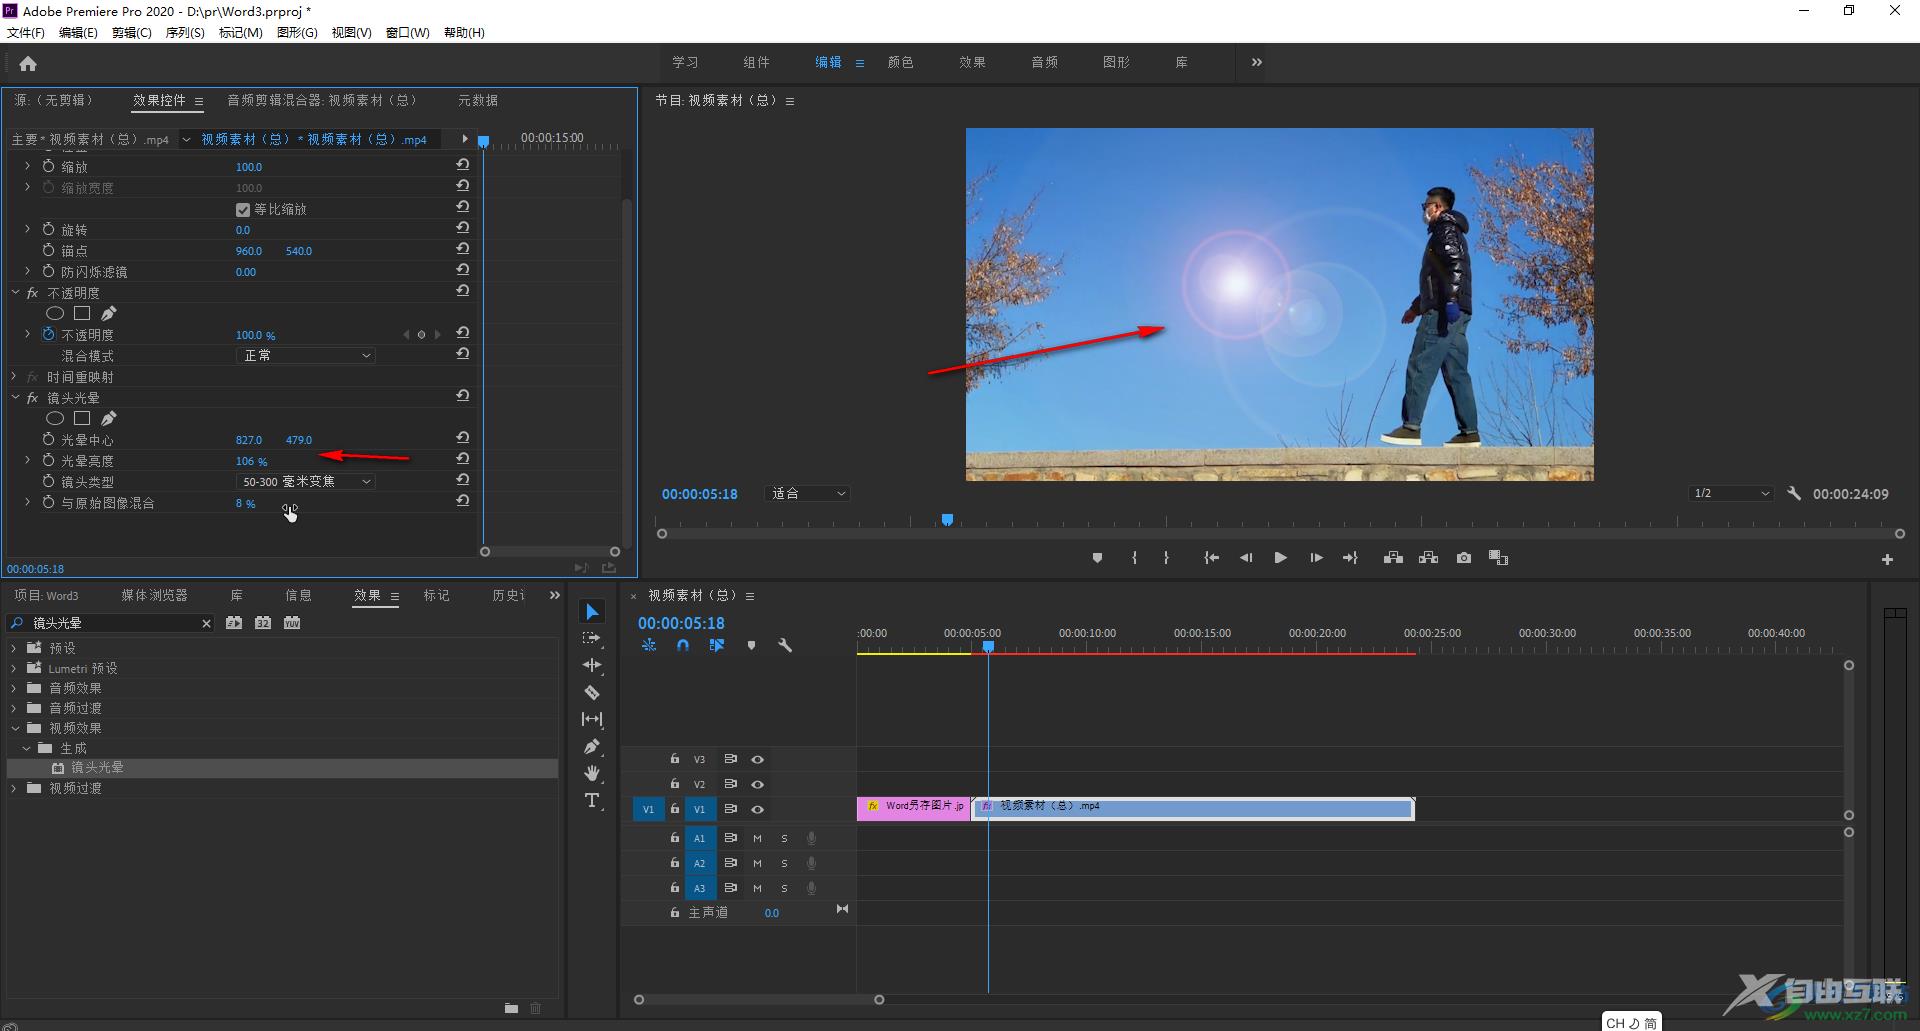Expand the Video Transitions folder
This screenshot has width=1920, height=1031.
pos(14,787)
